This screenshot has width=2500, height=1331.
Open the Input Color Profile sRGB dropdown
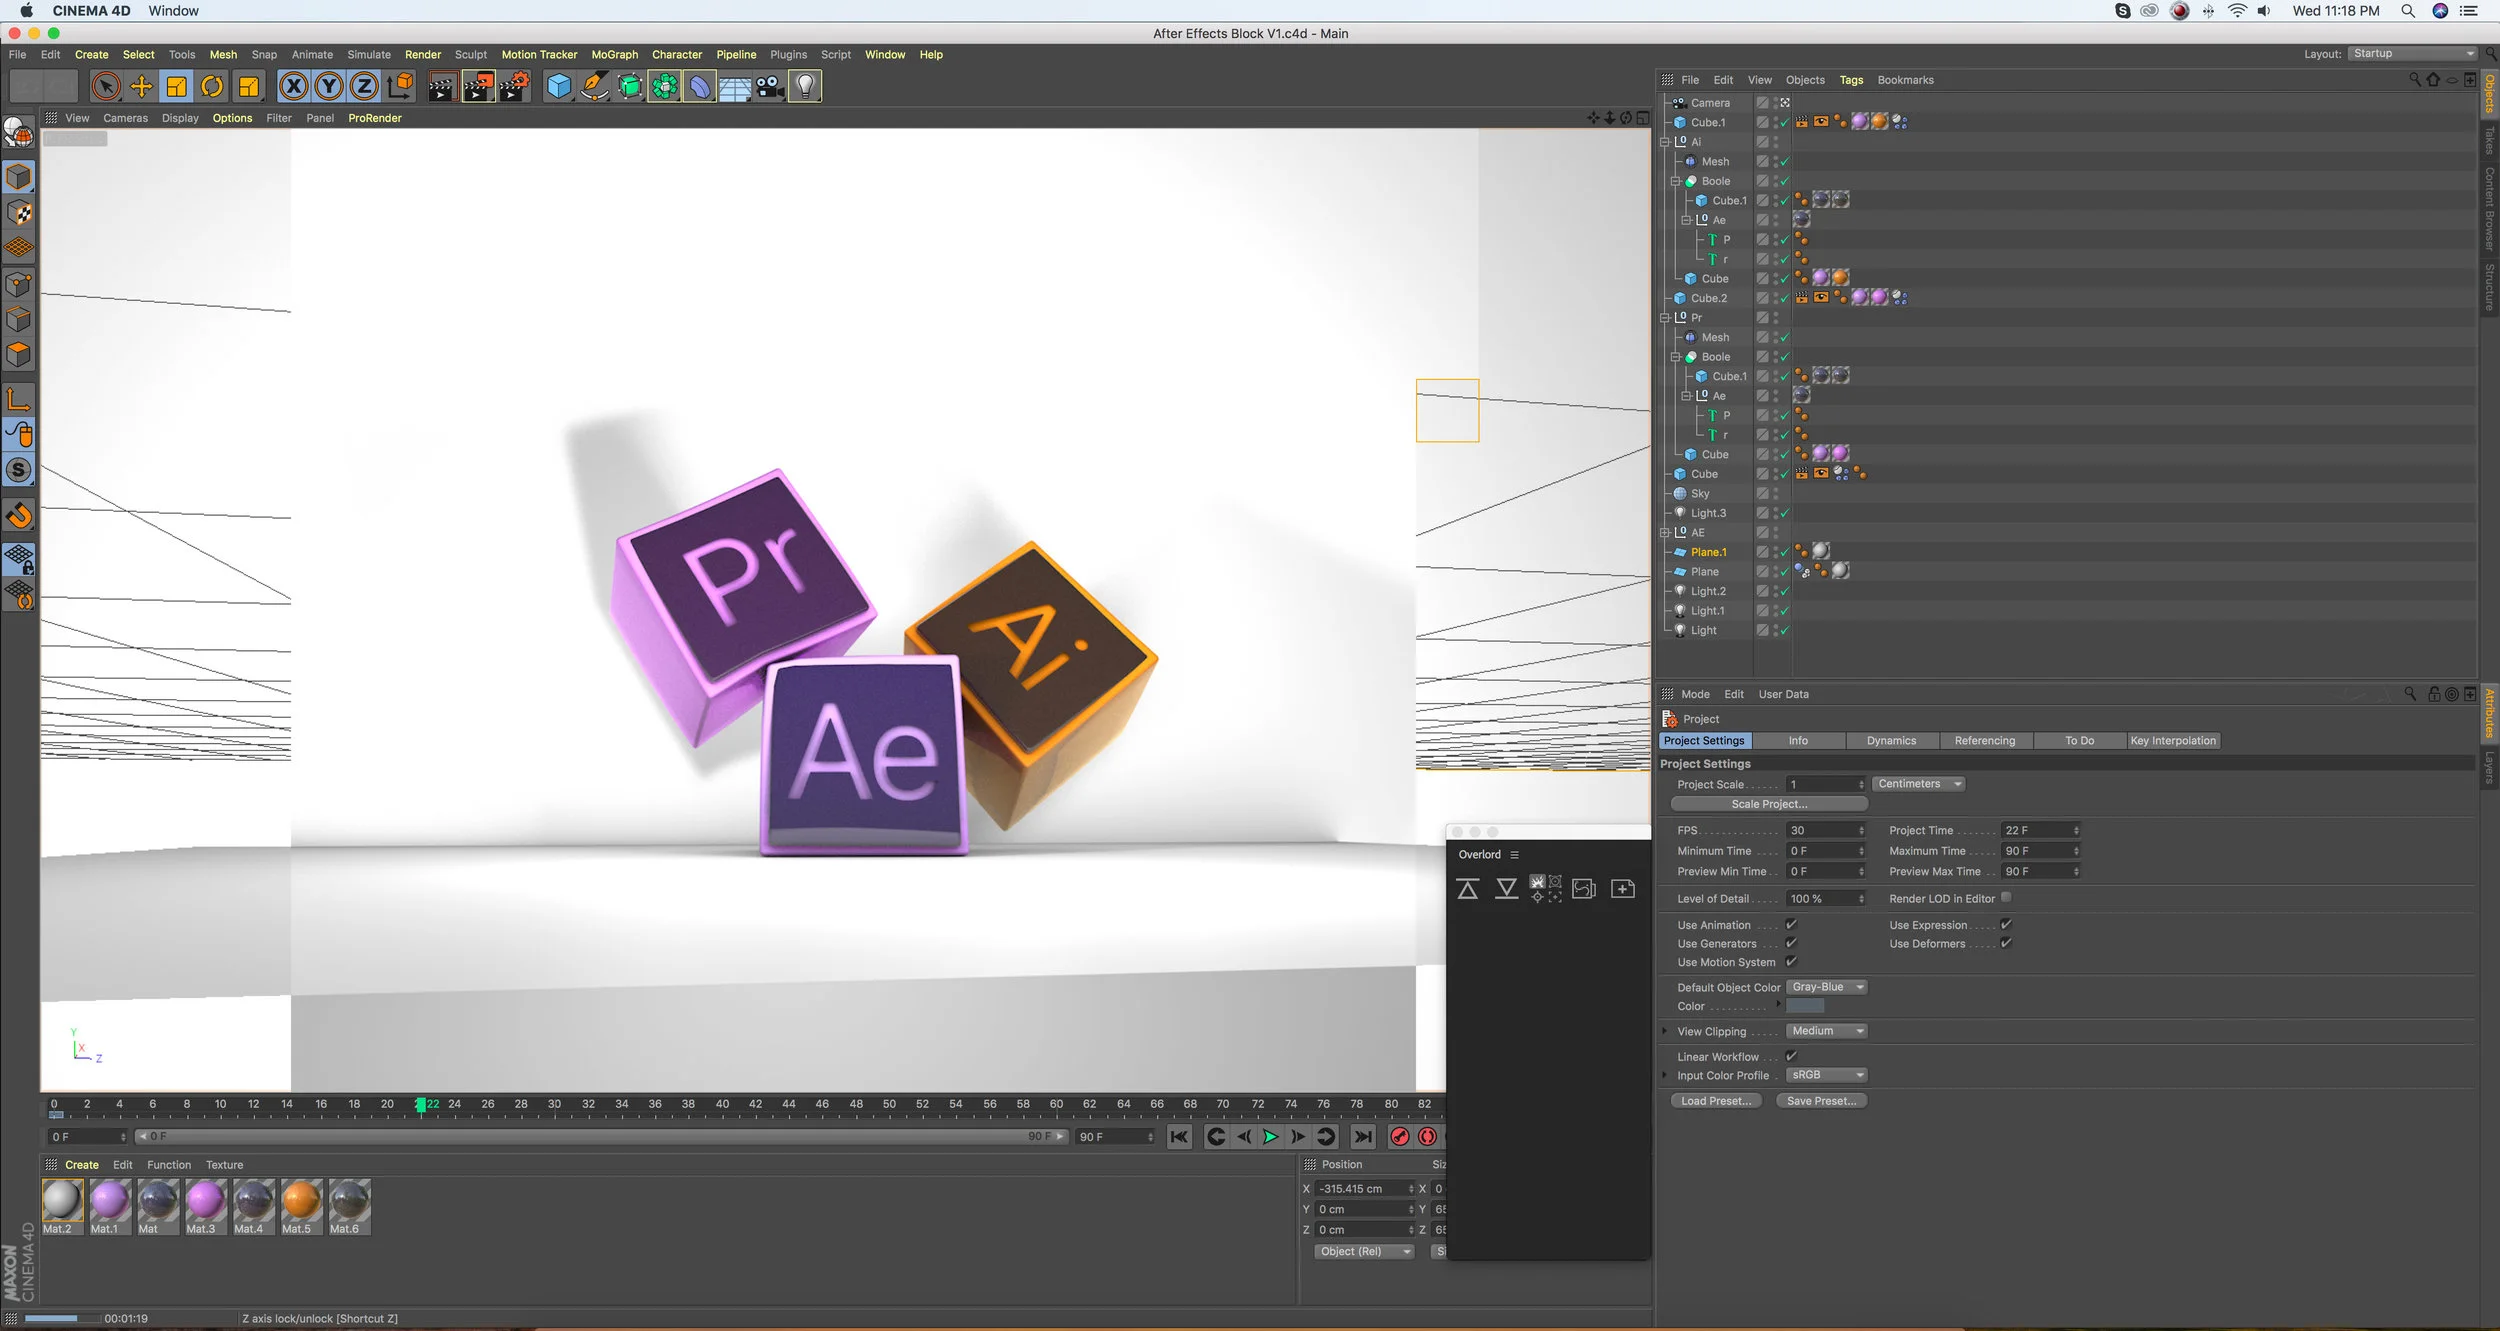tap(1827, 1075)
